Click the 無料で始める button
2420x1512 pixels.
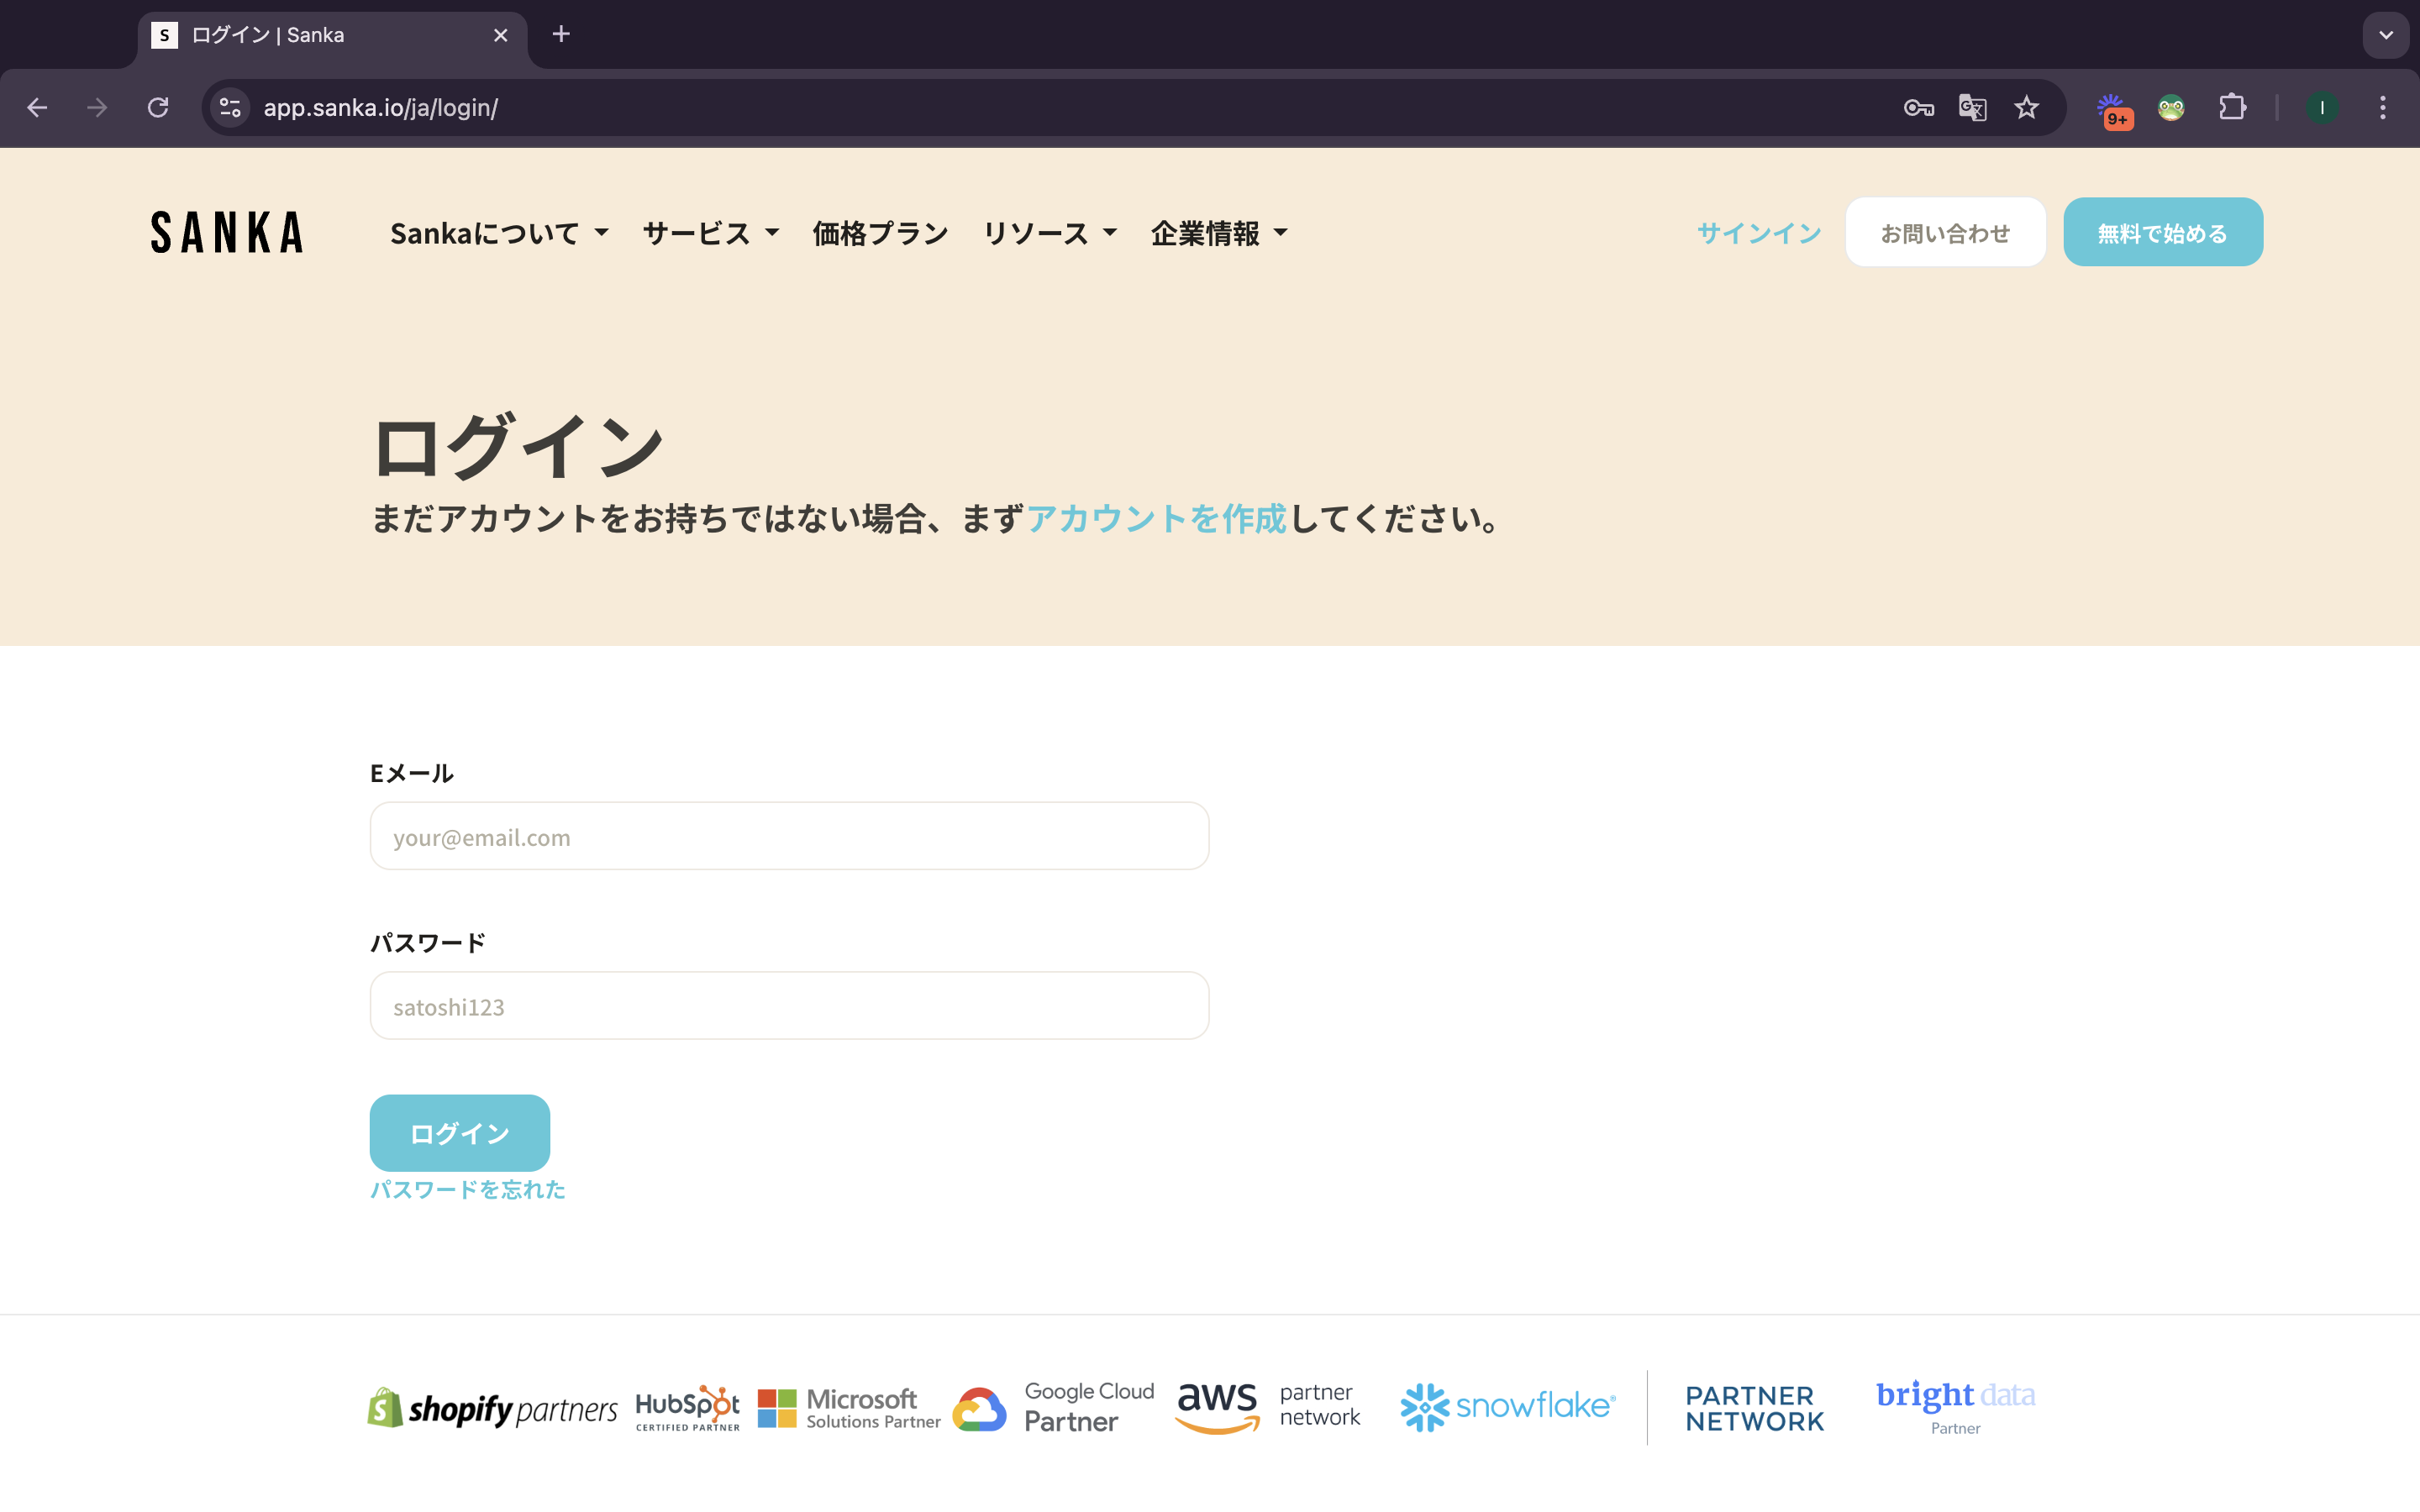(x=2162, y=232)
